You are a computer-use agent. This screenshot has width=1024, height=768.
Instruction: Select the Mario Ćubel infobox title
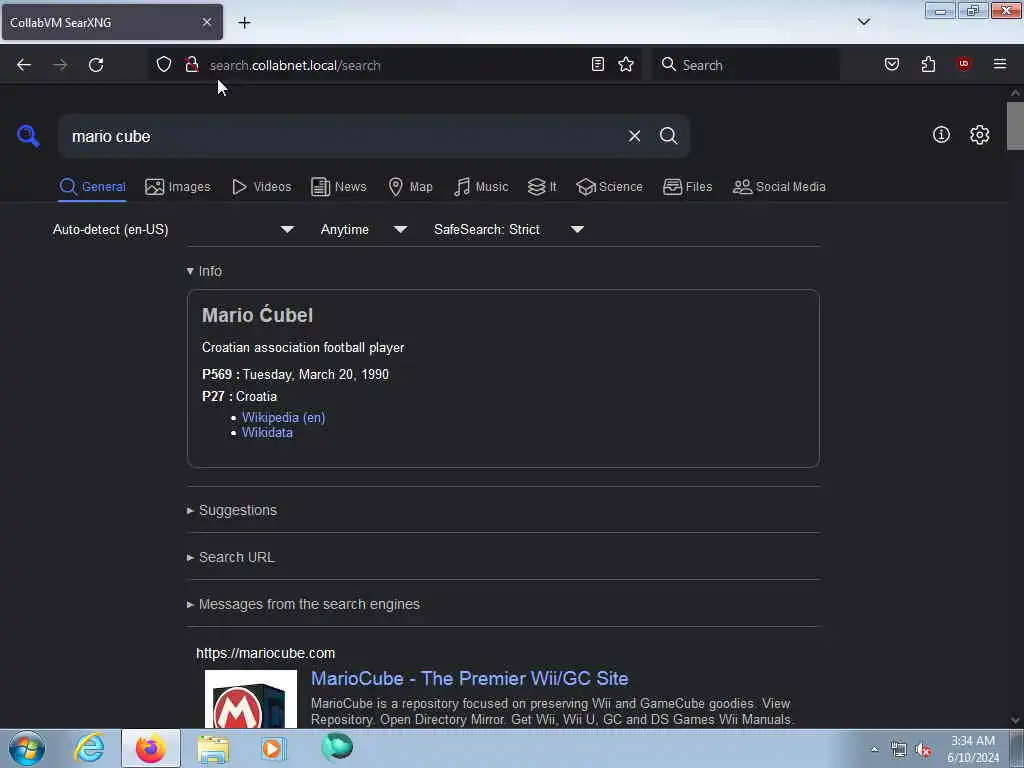coord(257,315)
